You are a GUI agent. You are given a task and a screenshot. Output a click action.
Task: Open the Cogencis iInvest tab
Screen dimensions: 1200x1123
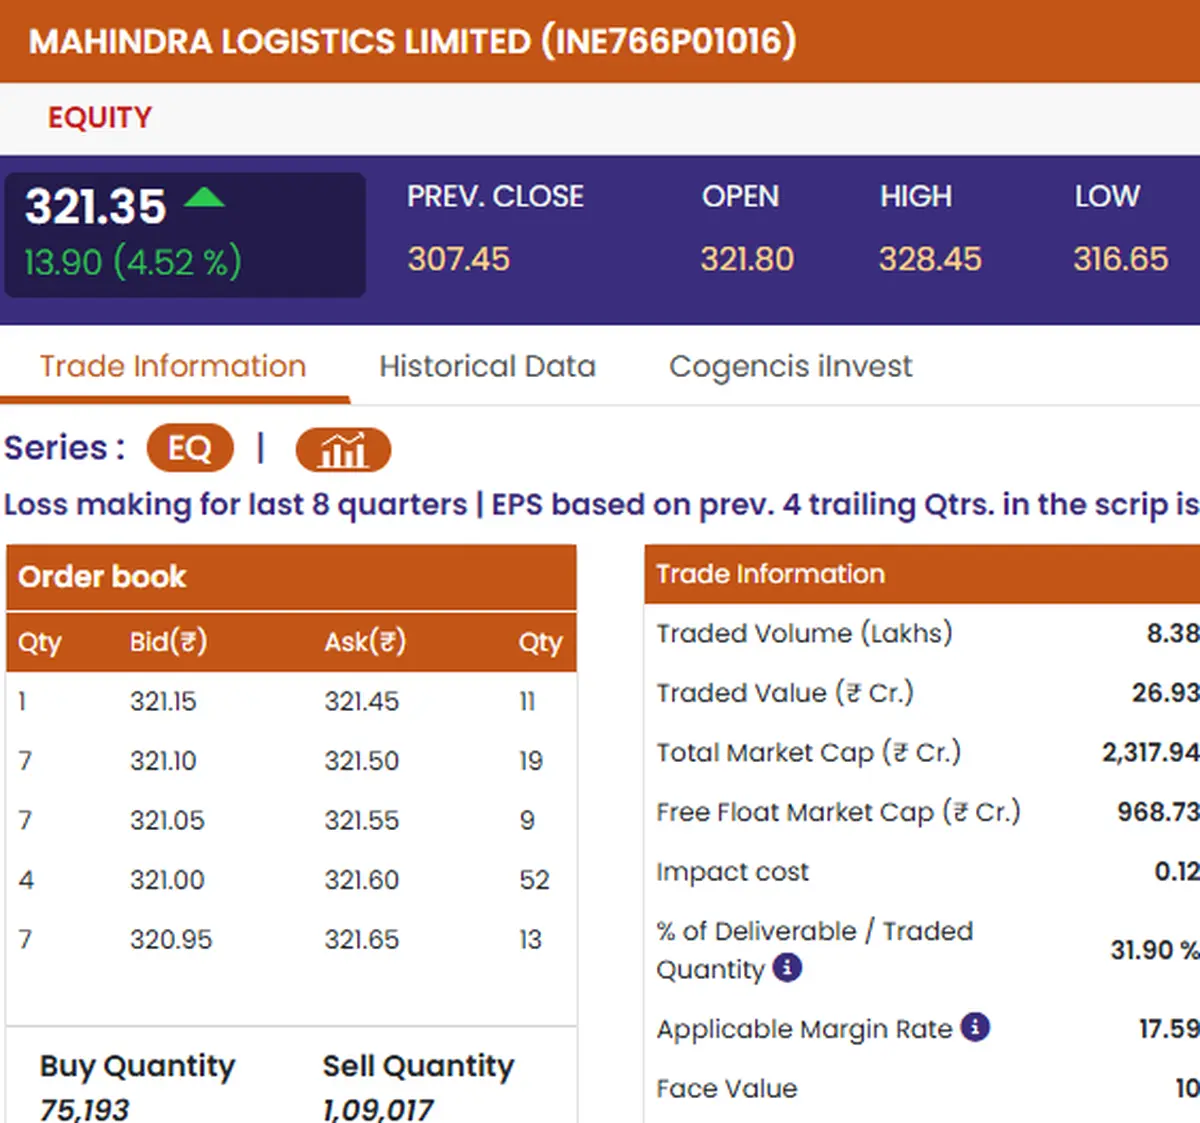790,367
